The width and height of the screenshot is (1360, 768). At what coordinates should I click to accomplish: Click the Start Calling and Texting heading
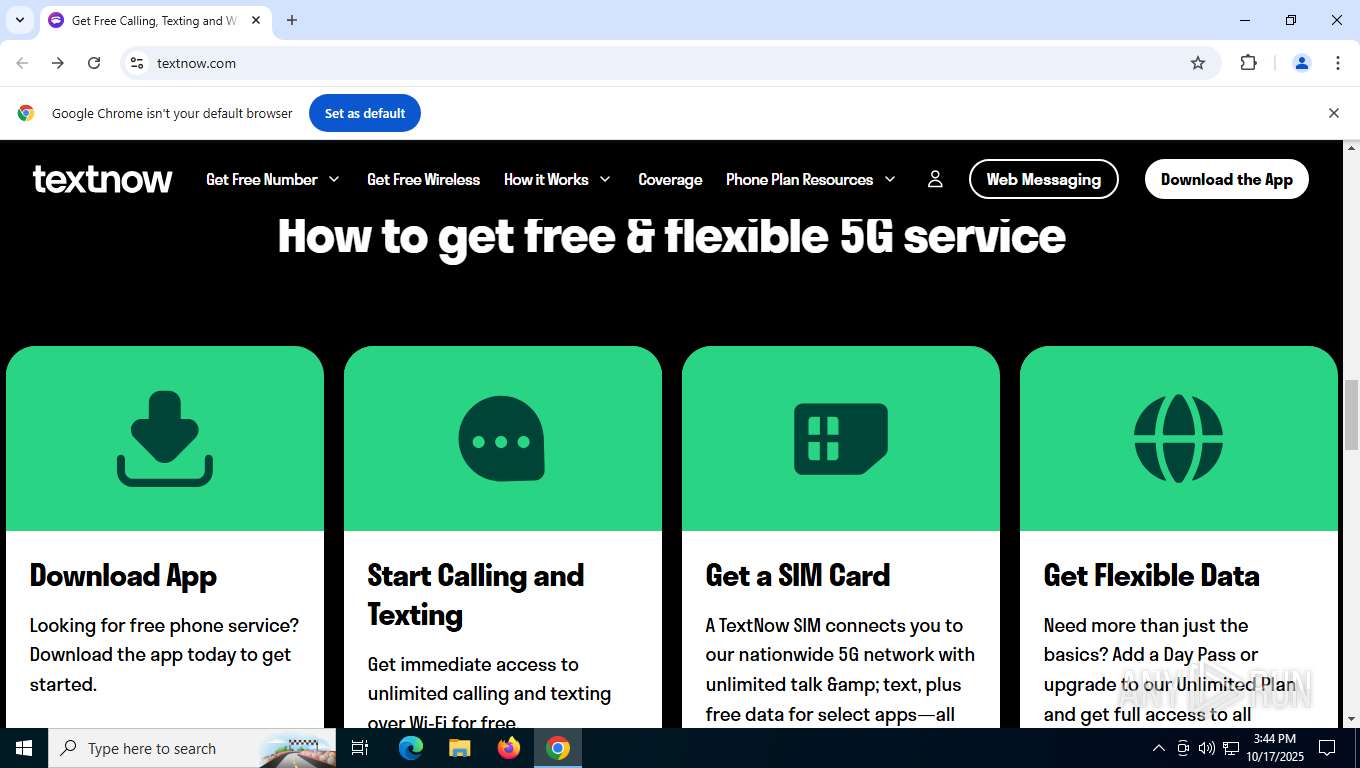tap(476, 594)
